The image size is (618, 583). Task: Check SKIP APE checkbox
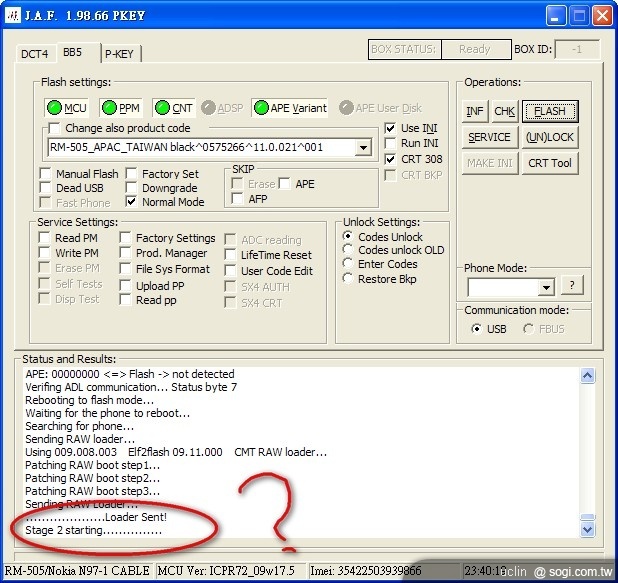(x=285, y=184)
